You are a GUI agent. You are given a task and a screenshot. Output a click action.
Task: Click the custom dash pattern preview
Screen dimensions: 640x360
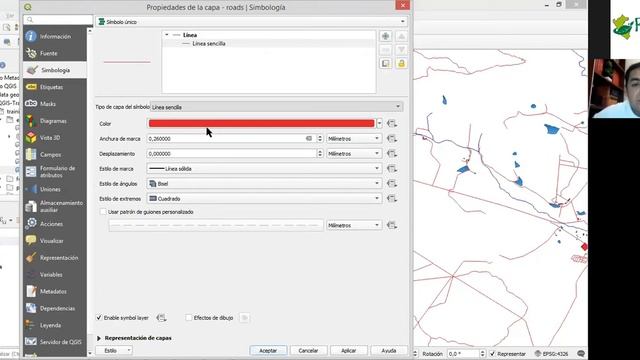point(216,225)
